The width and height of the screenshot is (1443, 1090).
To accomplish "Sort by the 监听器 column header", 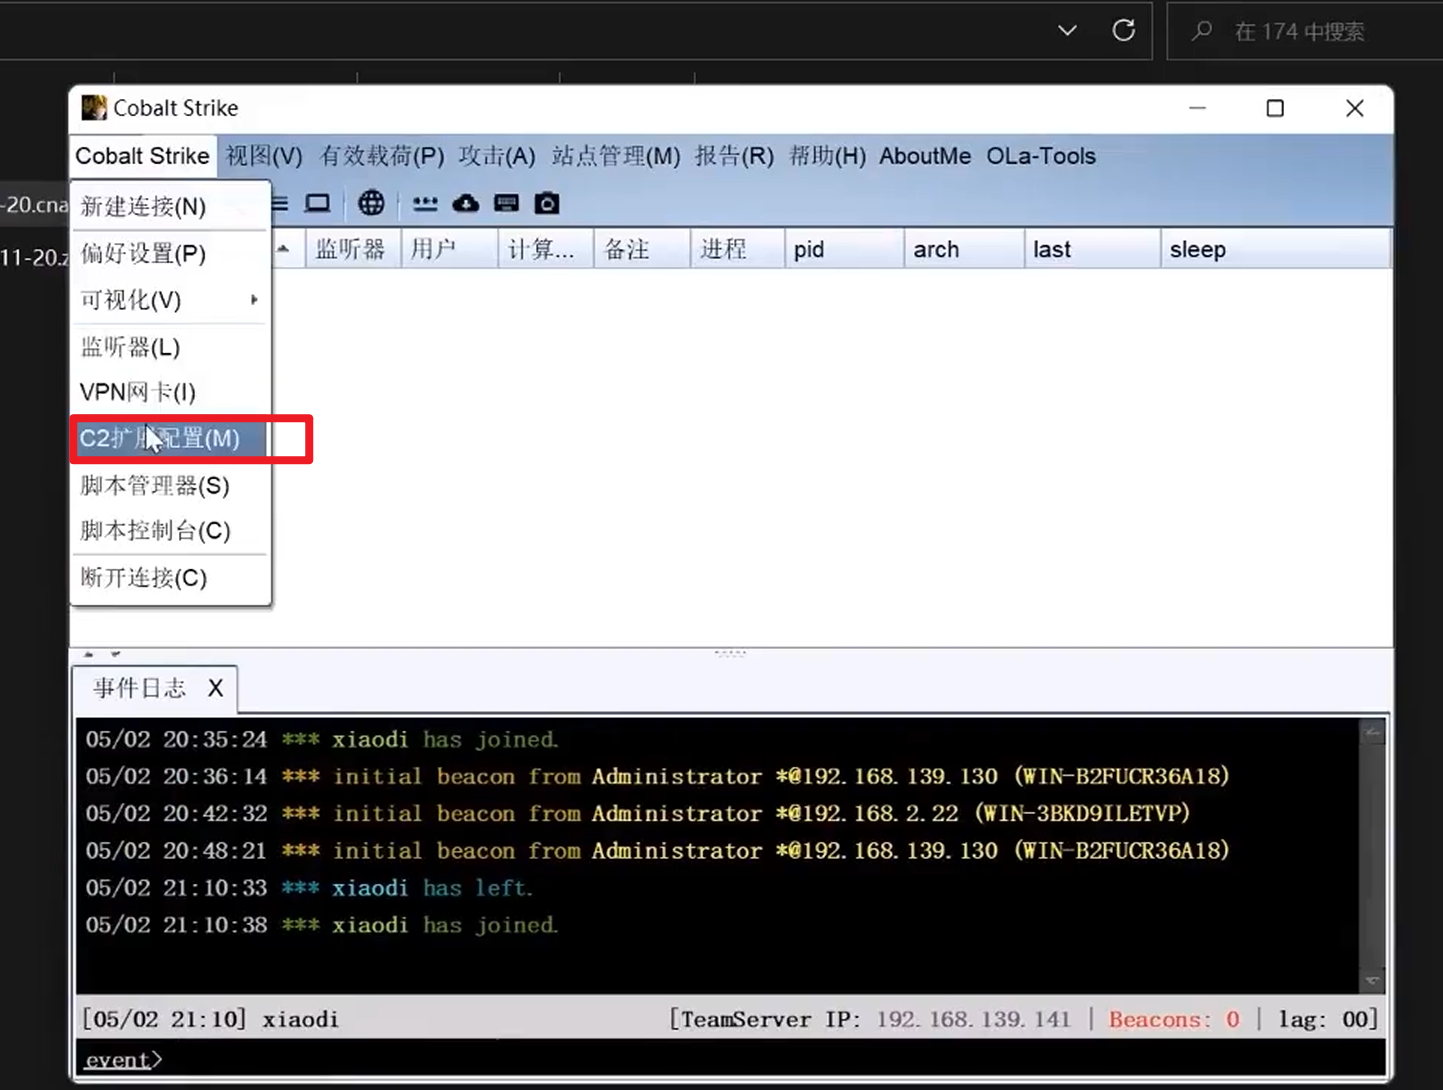I will (353, 249).
